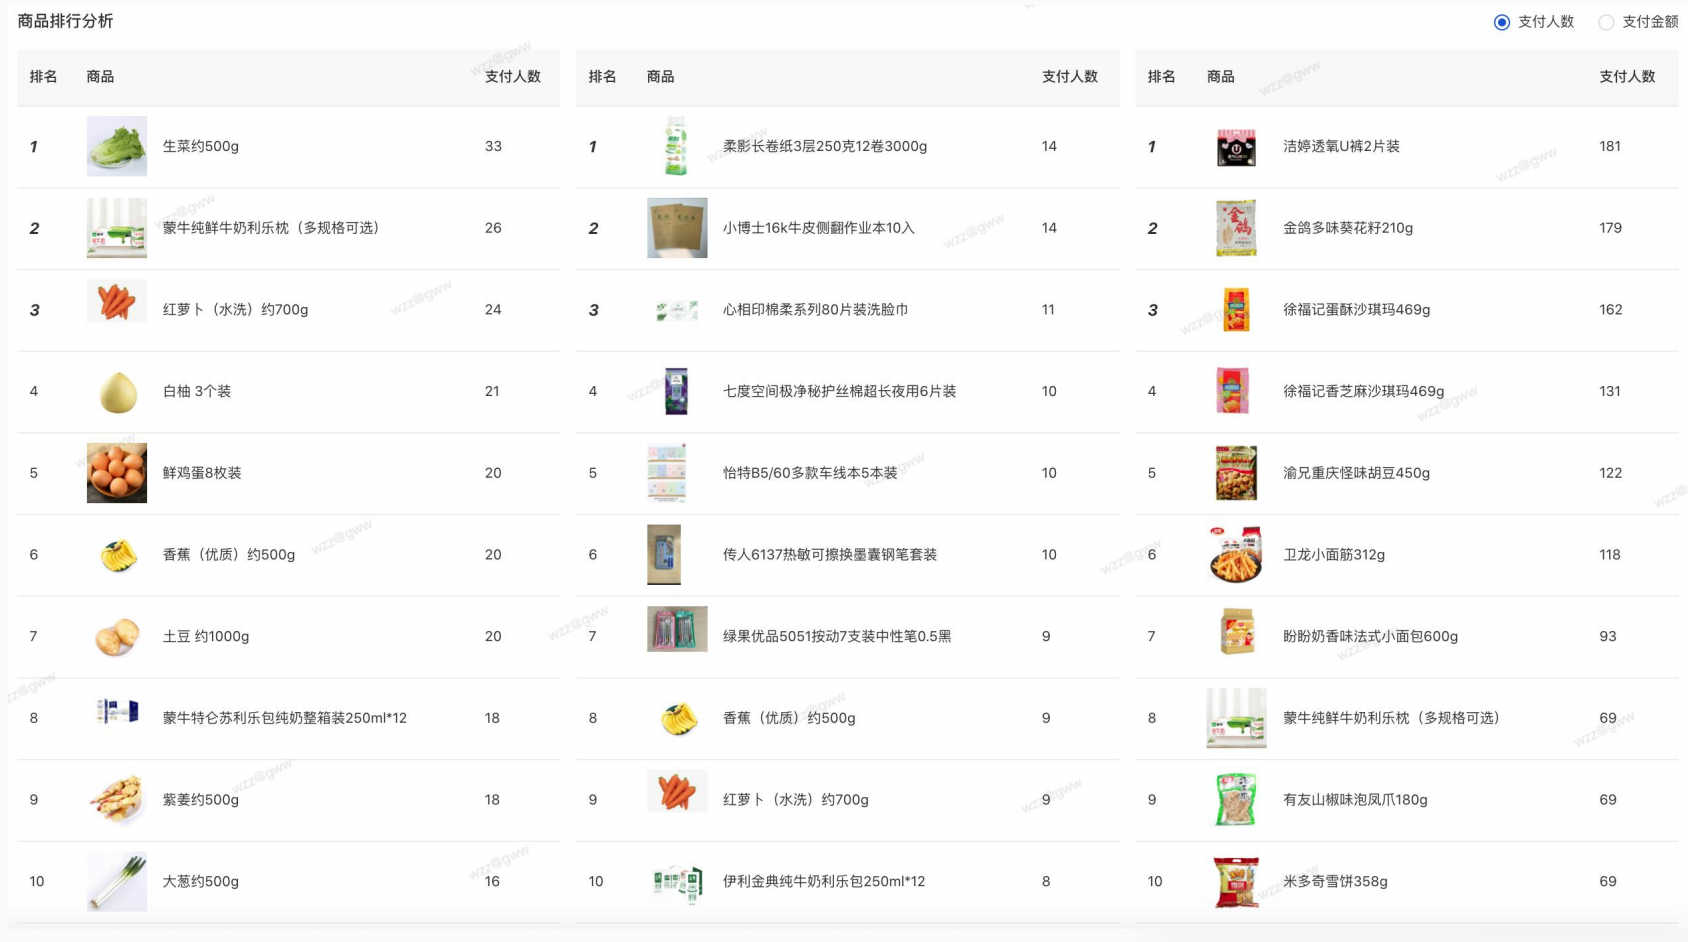The height and width of the screenshot is (942, 1688).
Task: Click 紫姜约500g product name
Action: tap(201, 799)
